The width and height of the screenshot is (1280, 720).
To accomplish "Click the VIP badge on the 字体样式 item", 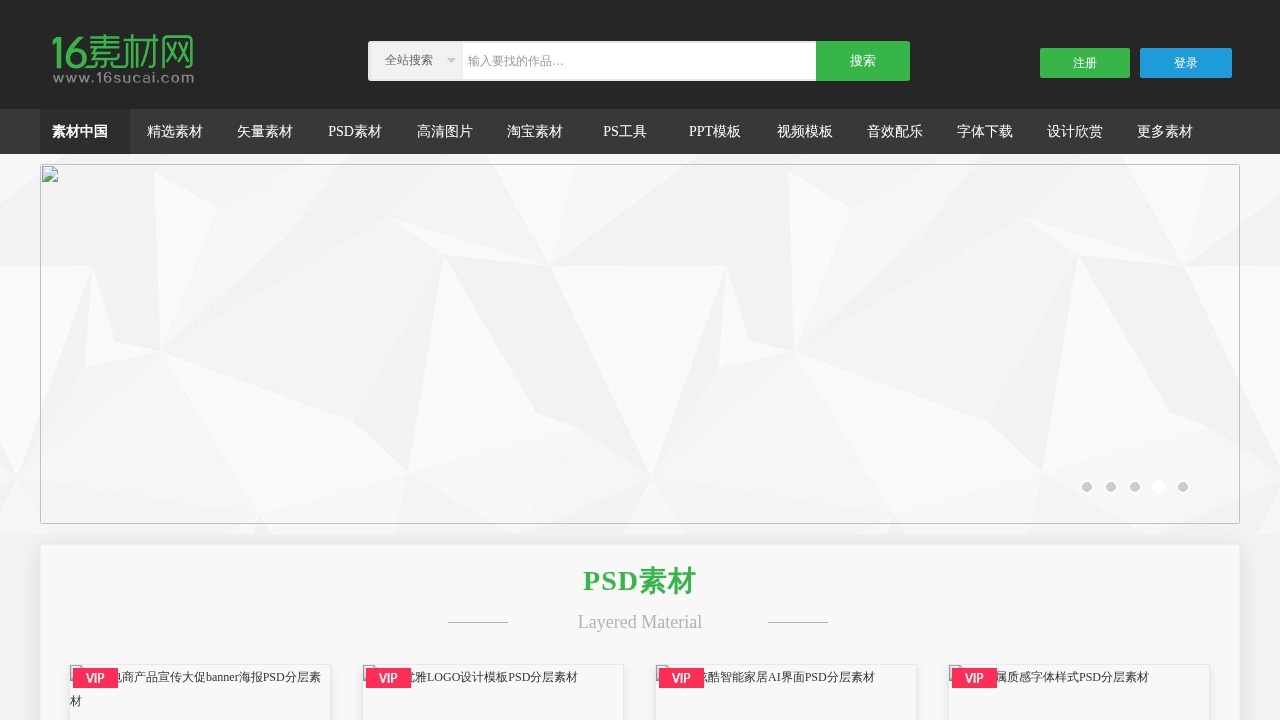I will point(974,678).
